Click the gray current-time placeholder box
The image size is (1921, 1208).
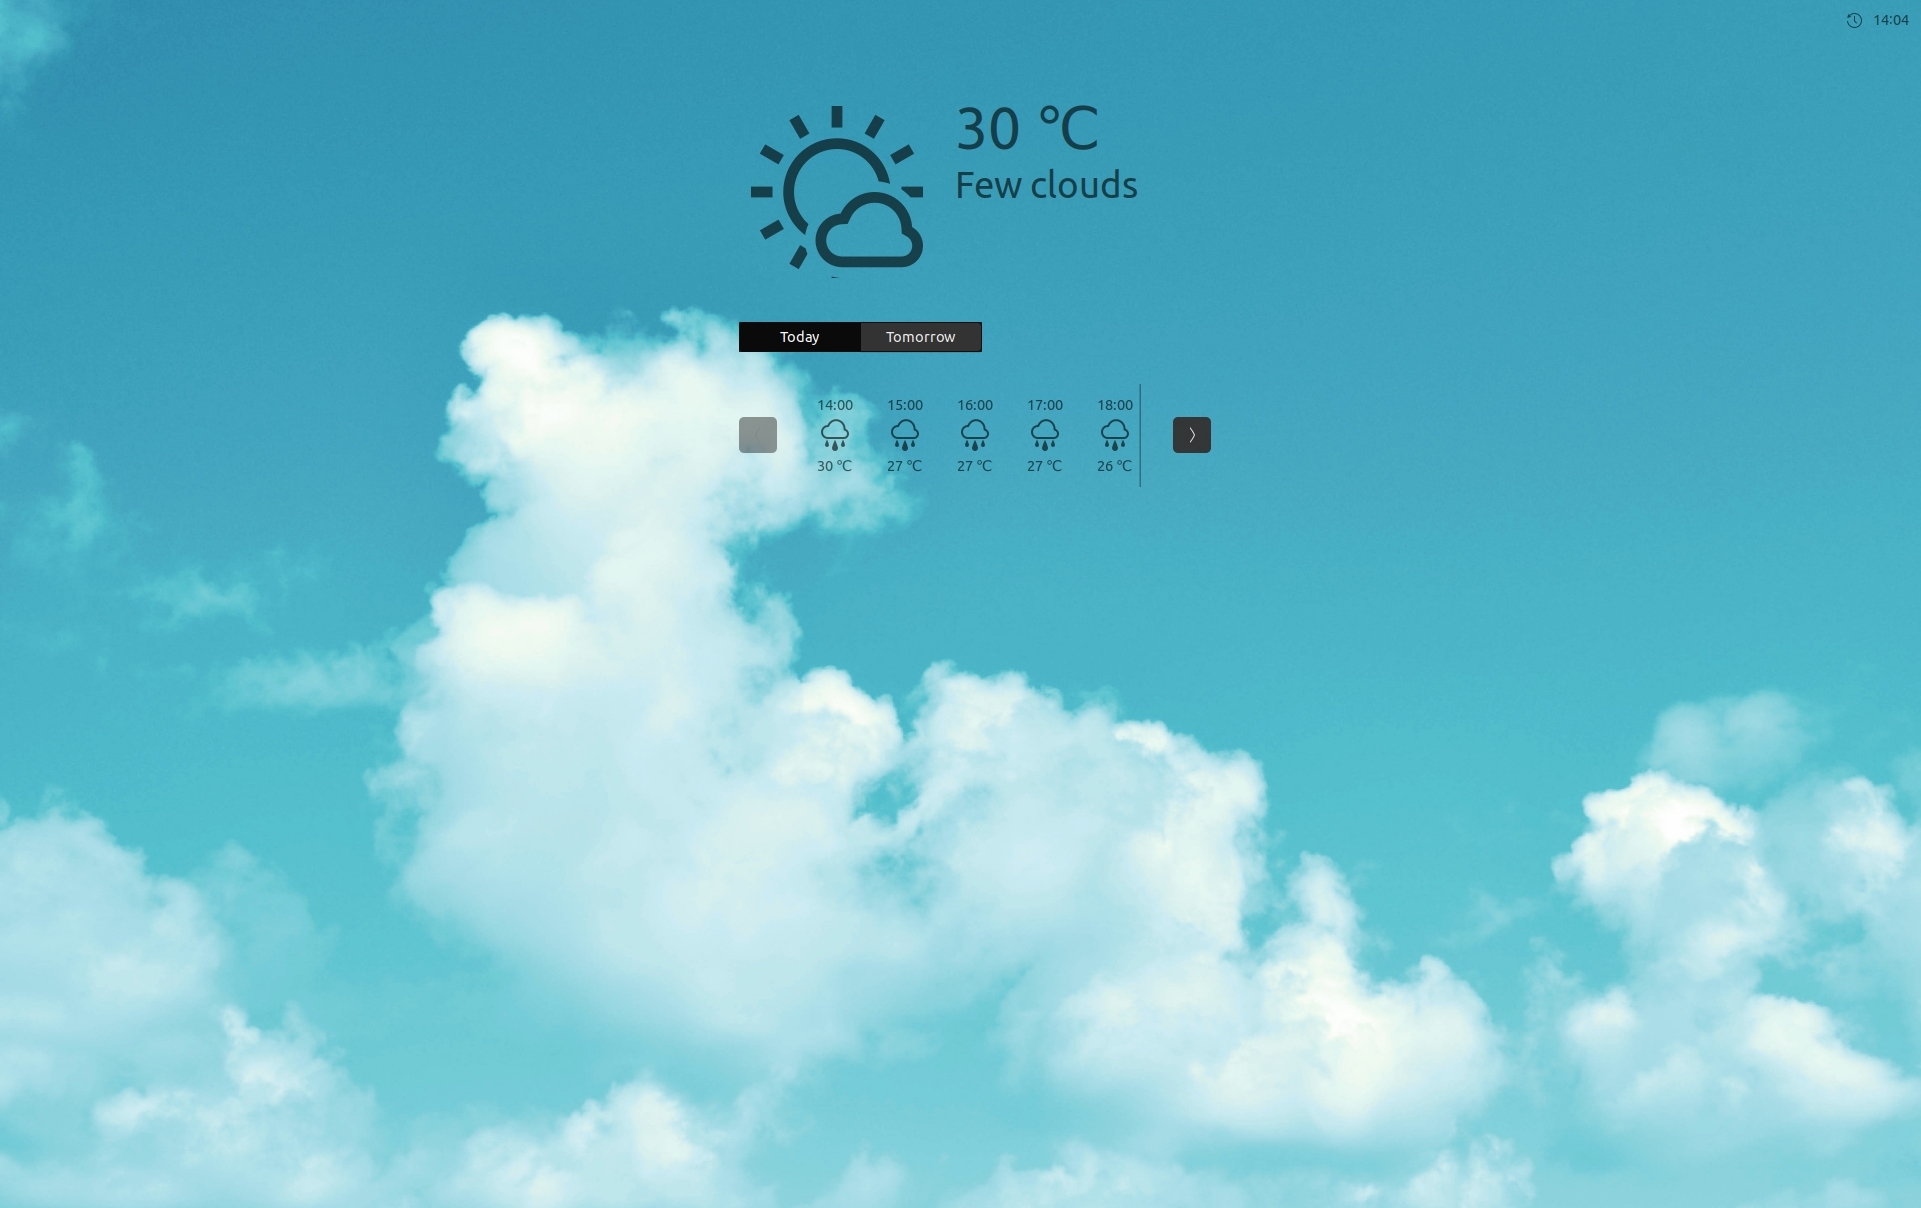pos(757,434)
